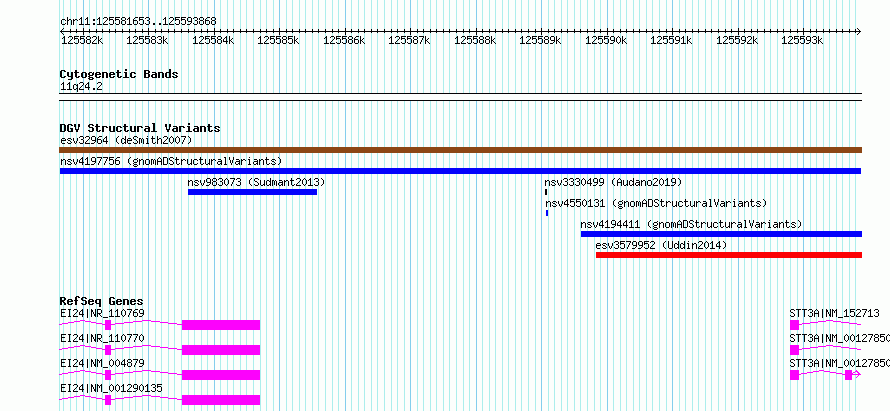Open the esv3579952 (Uddin2014) variant label
This screenshot has height=411, width=890.
pyautogui.click(x=661, y=245)
